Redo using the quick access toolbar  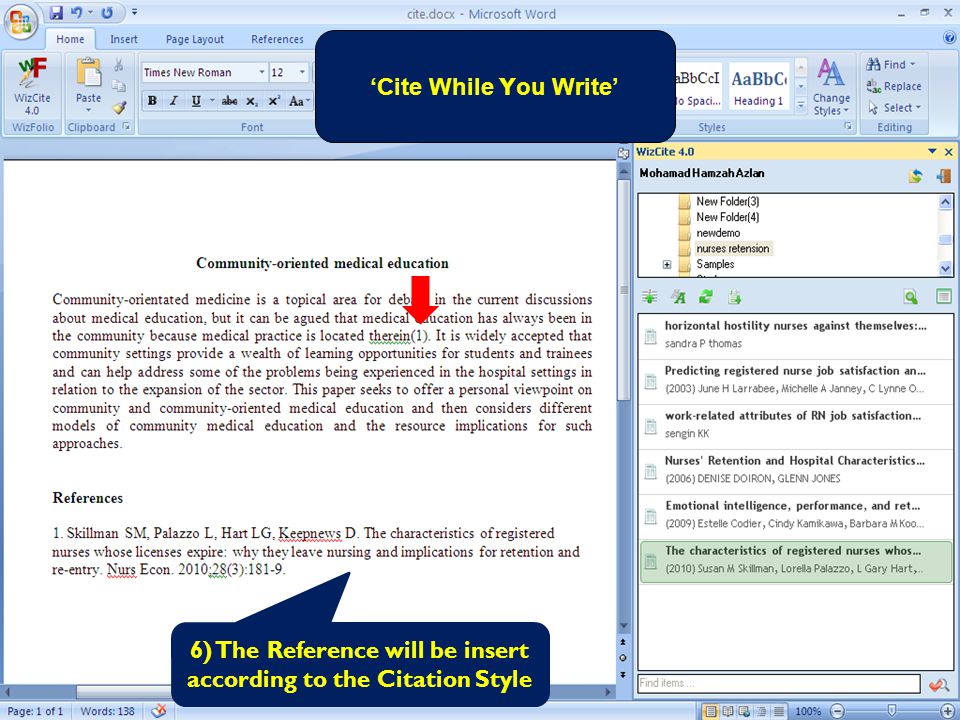pyautogui.click(x=107, y=12)
